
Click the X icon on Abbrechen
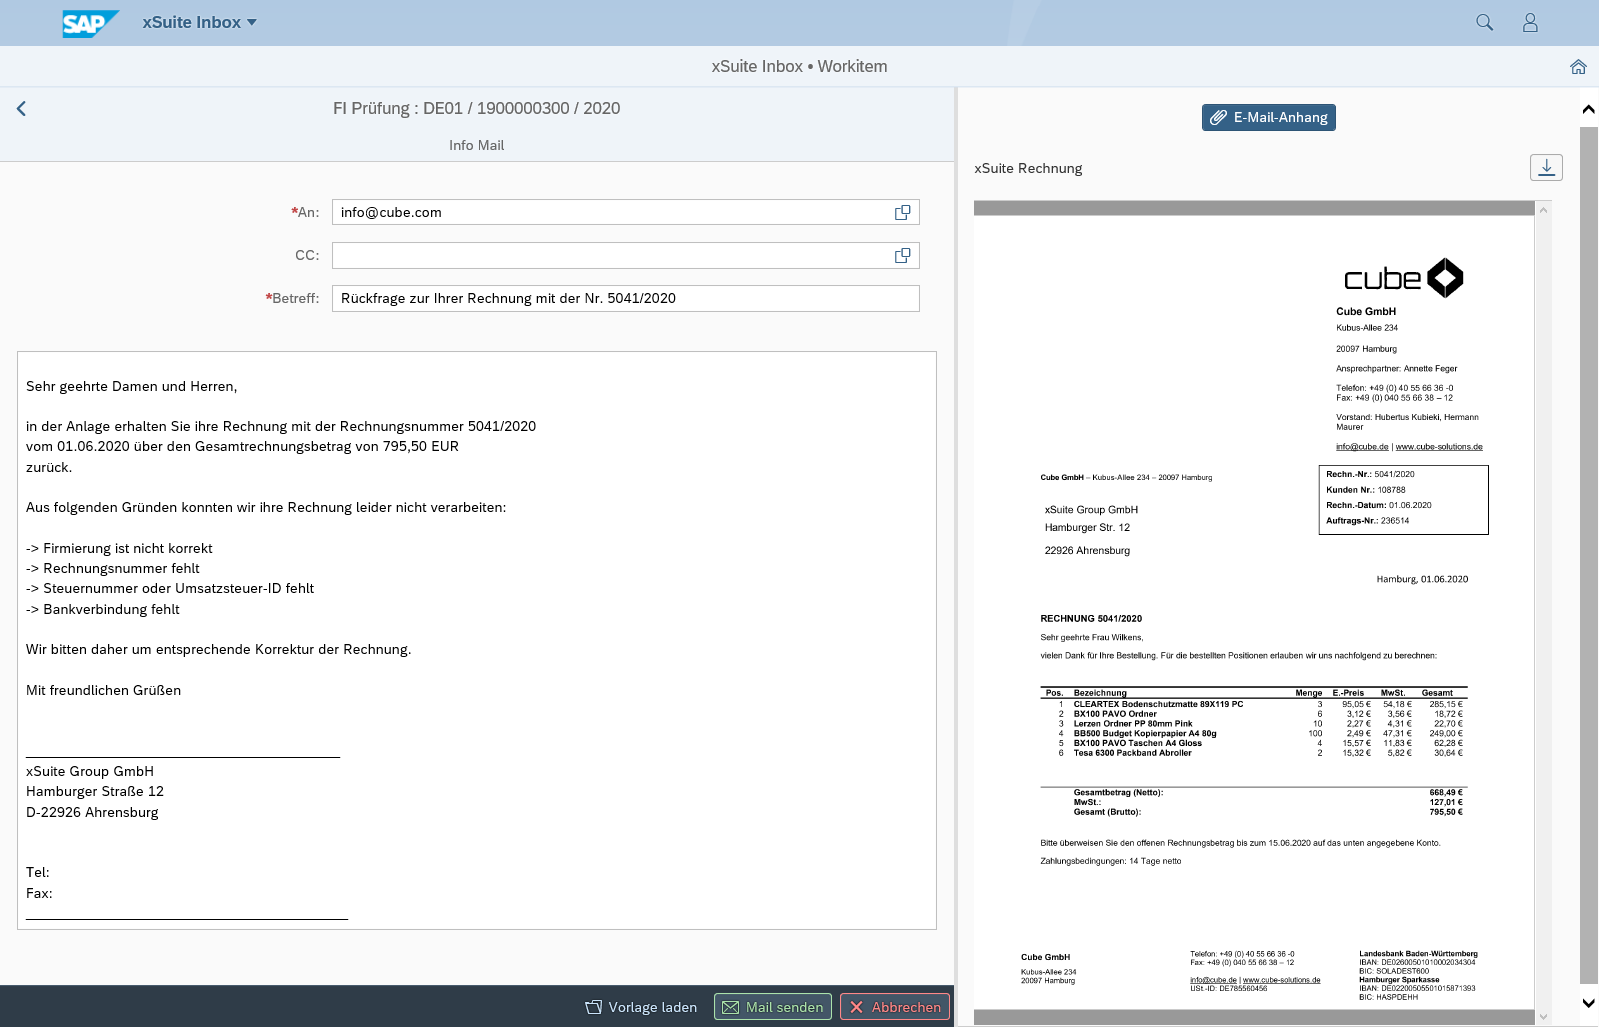856,1007
